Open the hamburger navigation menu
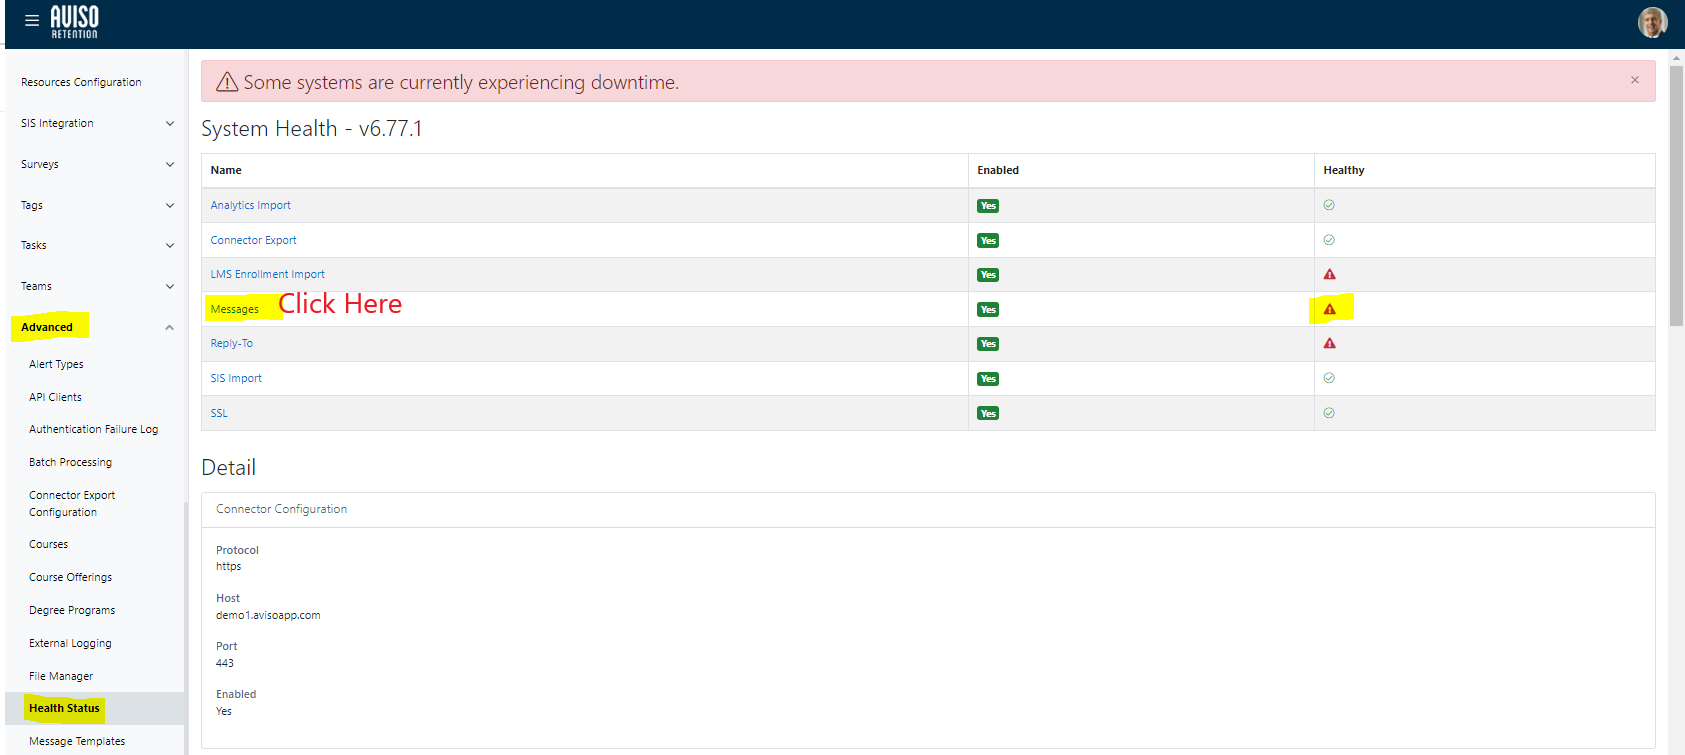 (32, 20)
